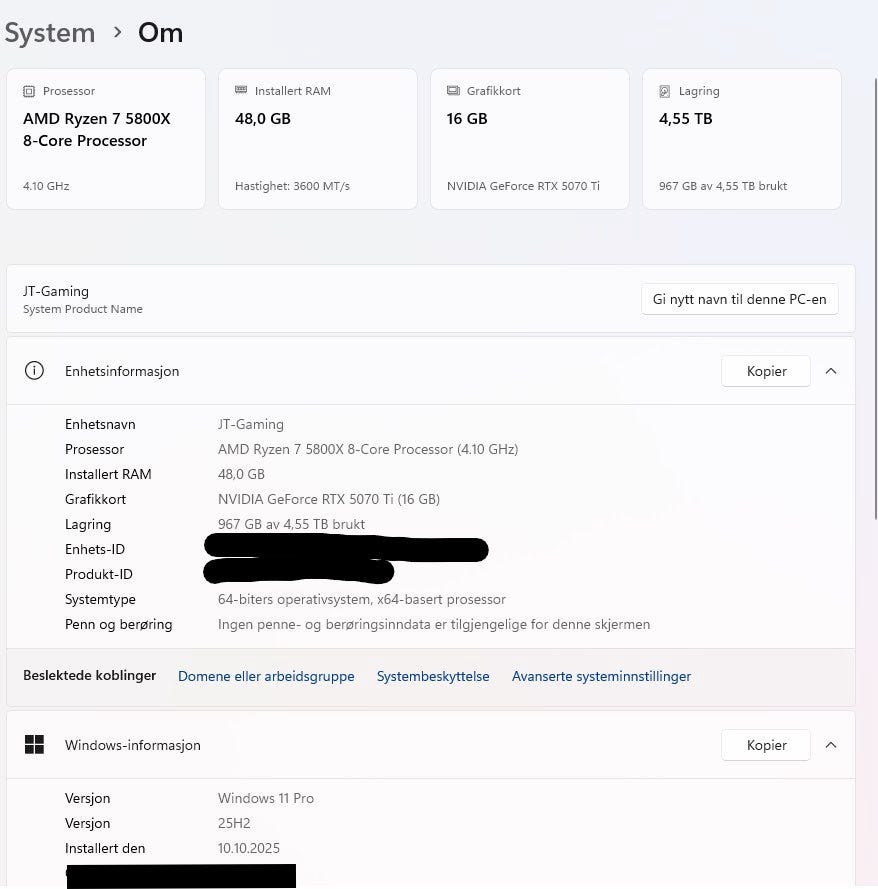The image size is (878, 889).
Task: Click '10.10.2025' install date value
Action: pyautogui.click(x=249, y=848)
